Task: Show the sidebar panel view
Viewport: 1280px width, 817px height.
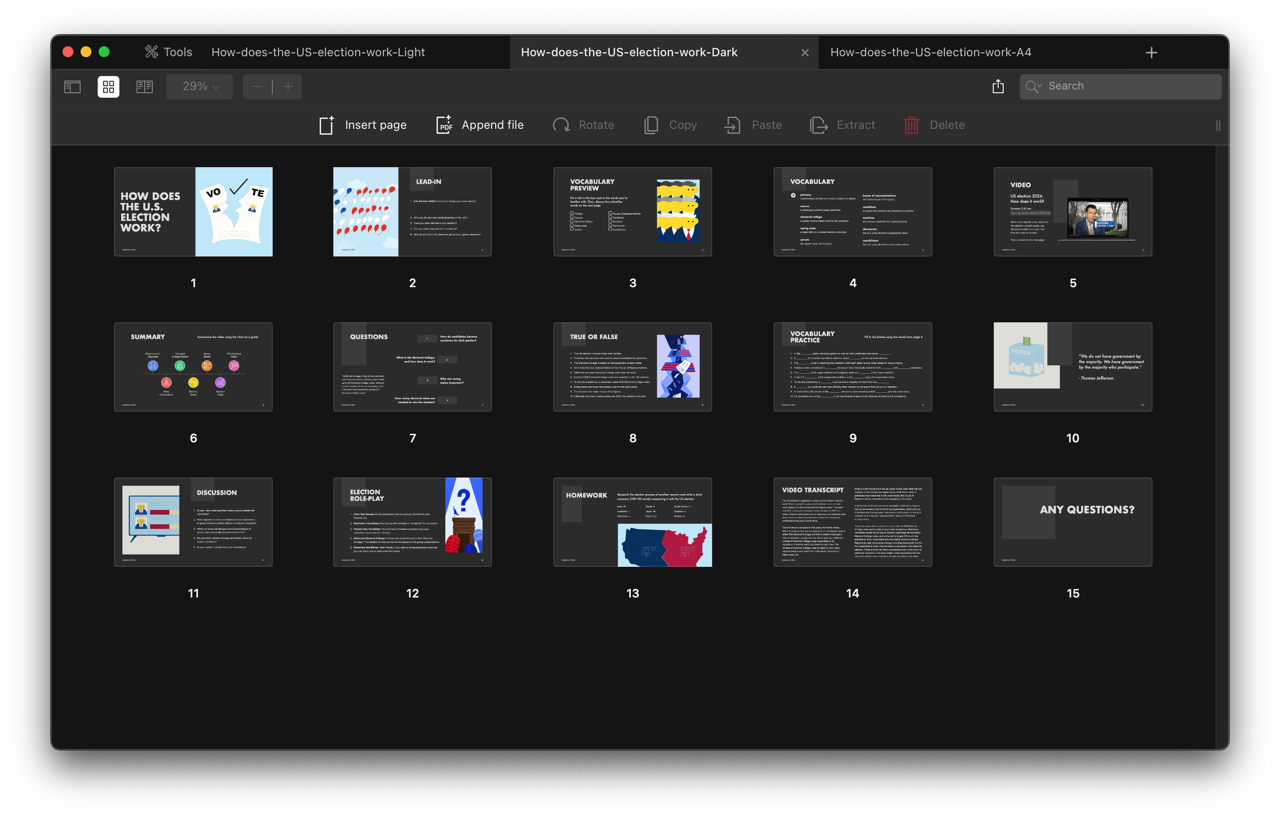Action: click(73, 87)
